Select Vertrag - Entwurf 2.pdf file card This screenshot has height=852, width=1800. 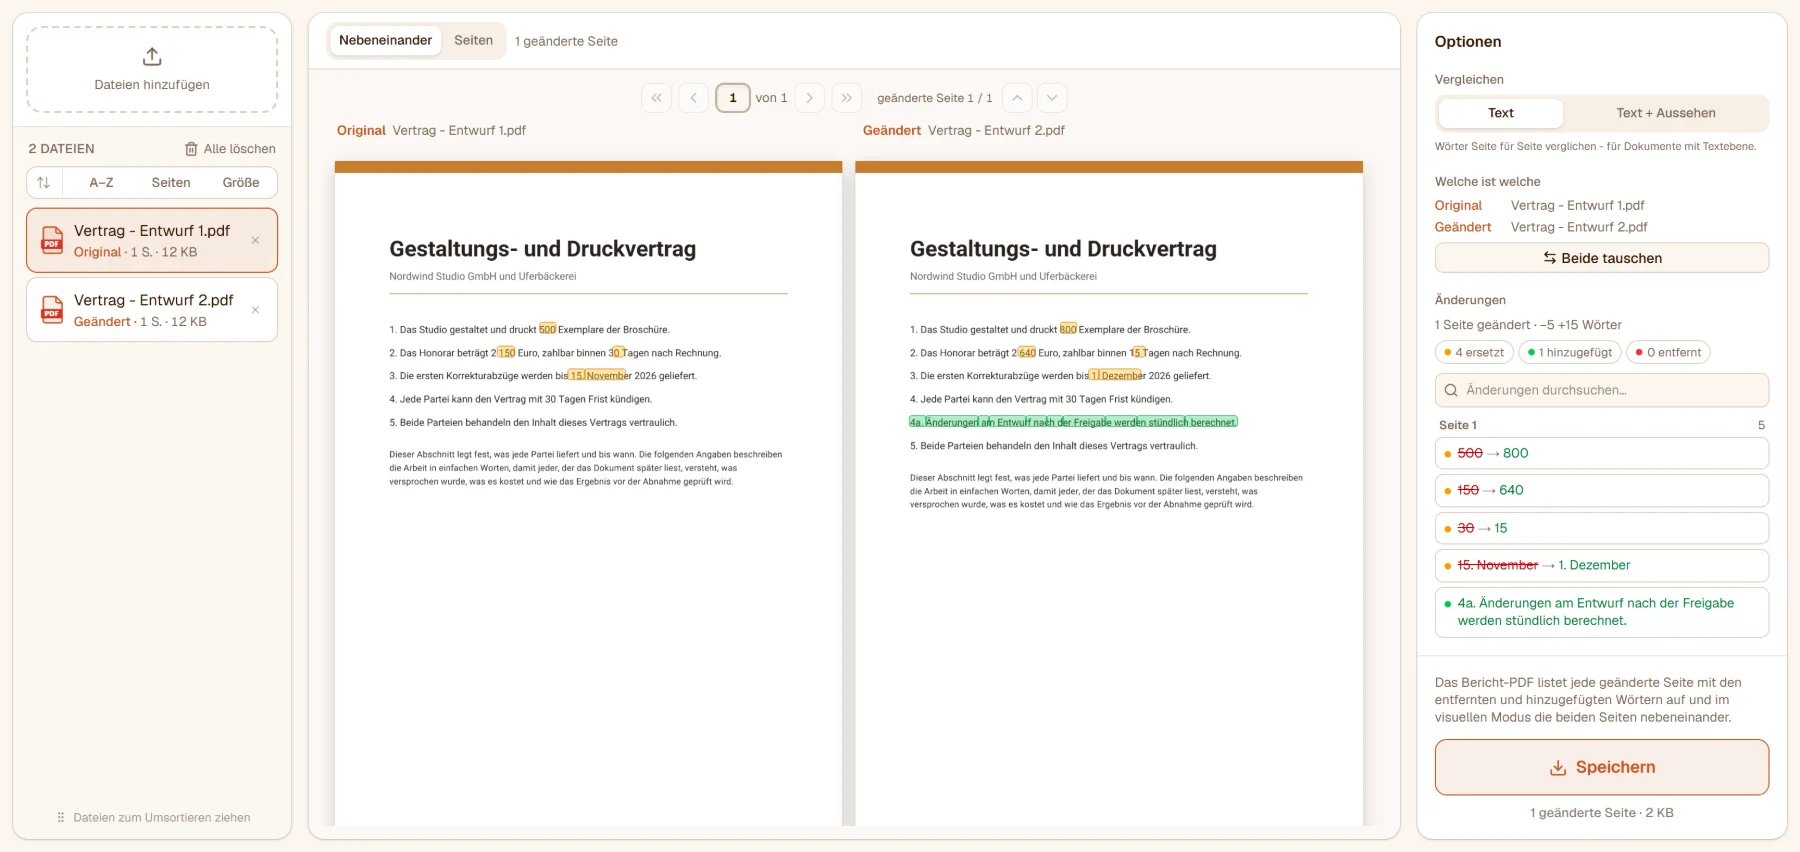pos(152,310)
